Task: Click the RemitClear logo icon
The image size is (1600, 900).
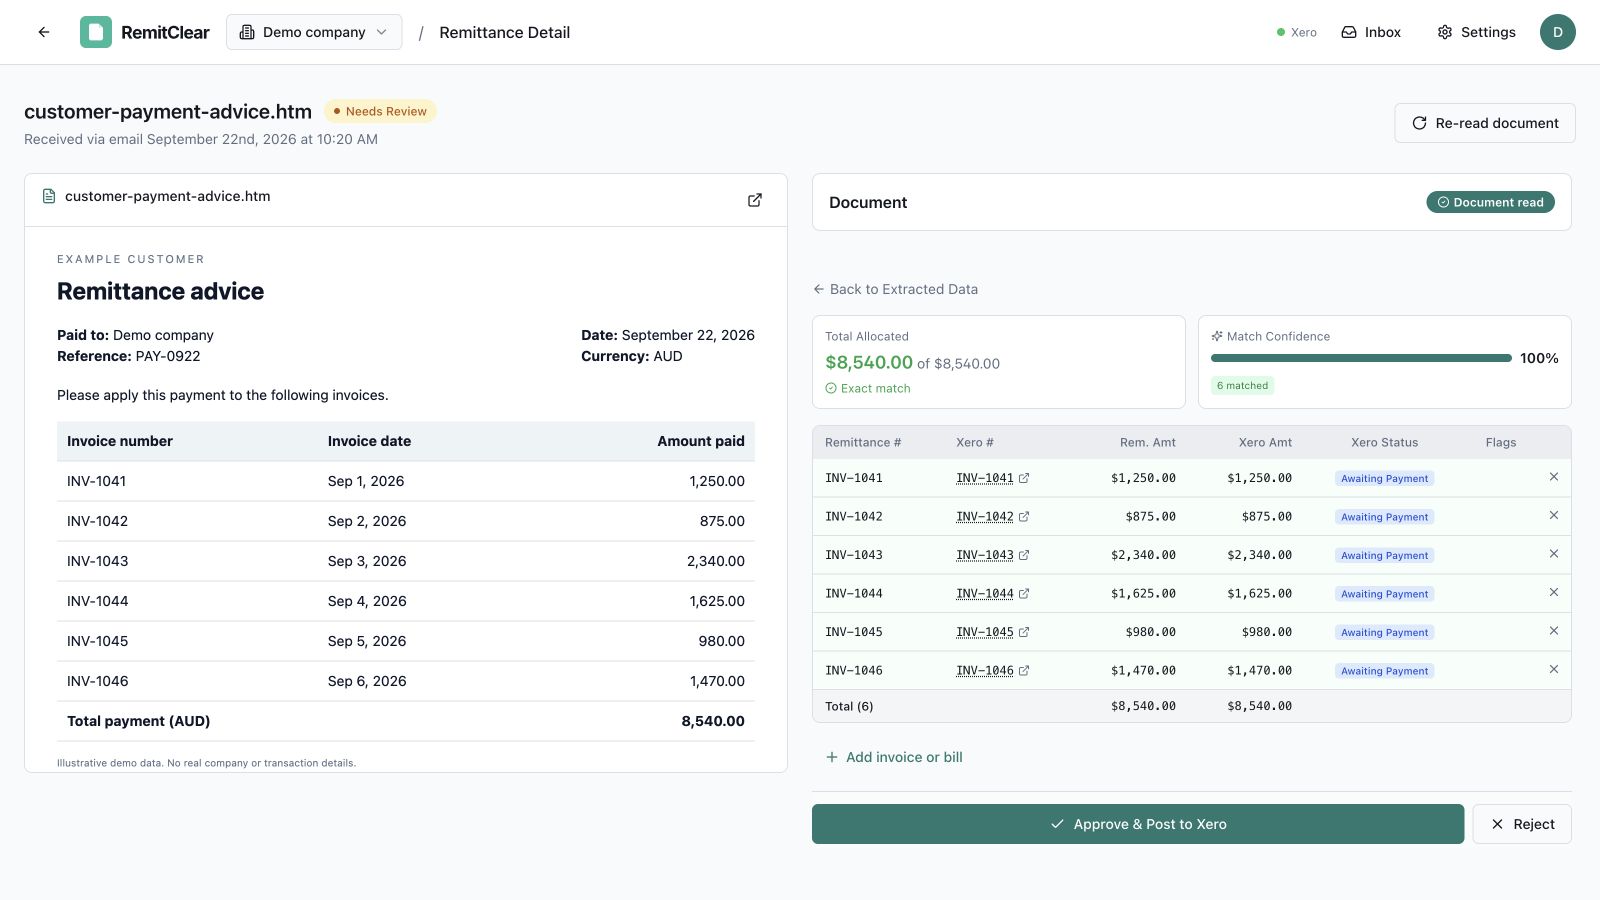Action: coord(96,32)
